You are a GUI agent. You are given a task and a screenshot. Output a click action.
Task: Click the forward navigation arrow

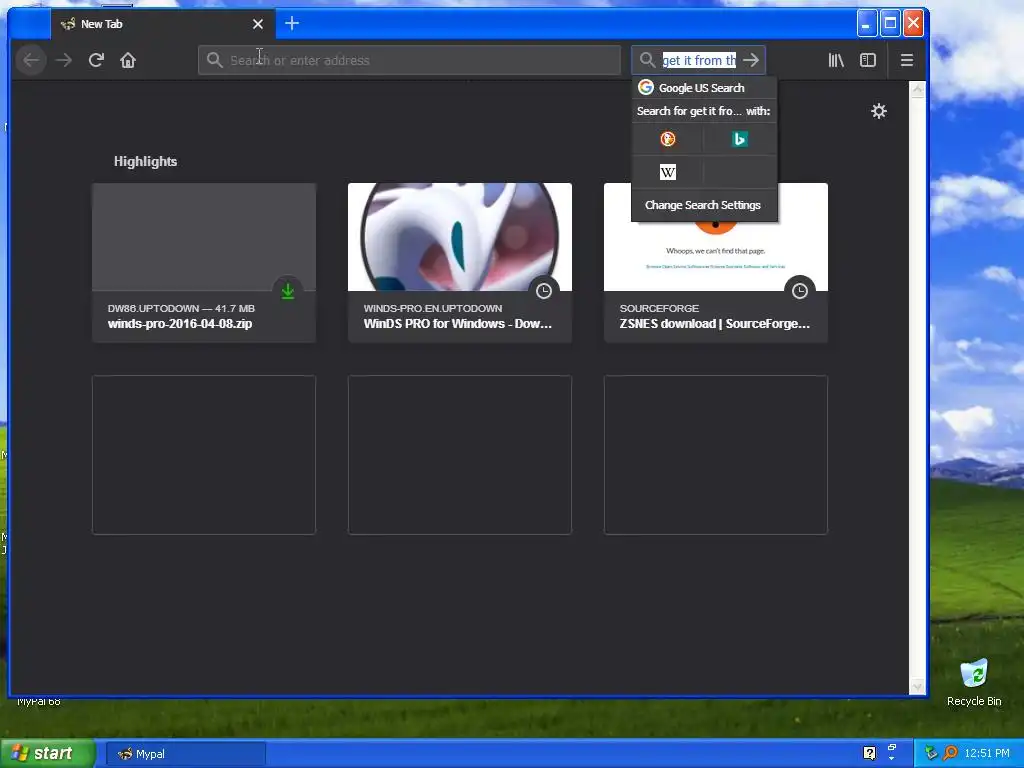(x=63, y=60)
